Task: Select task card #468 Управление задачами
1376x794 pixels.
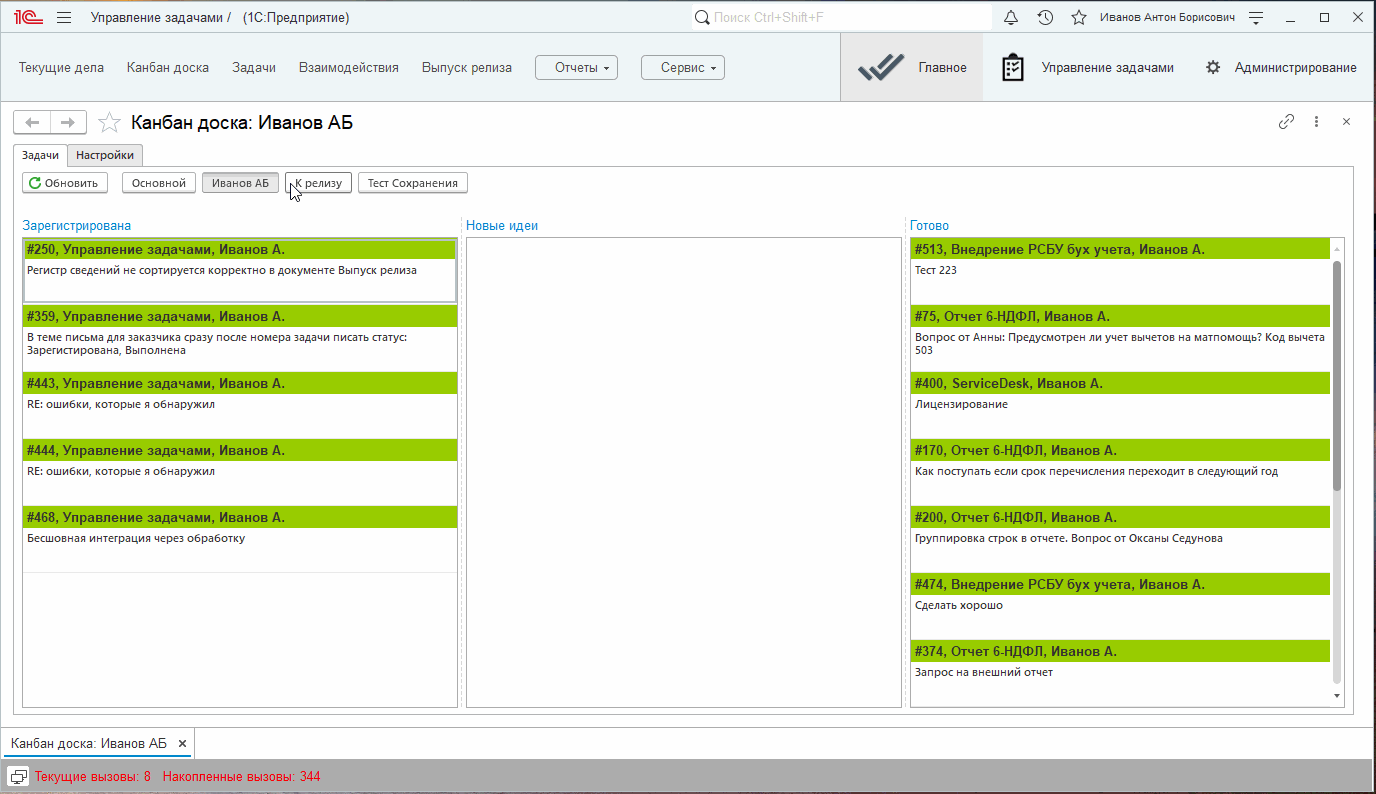Action: click(240, 539)
